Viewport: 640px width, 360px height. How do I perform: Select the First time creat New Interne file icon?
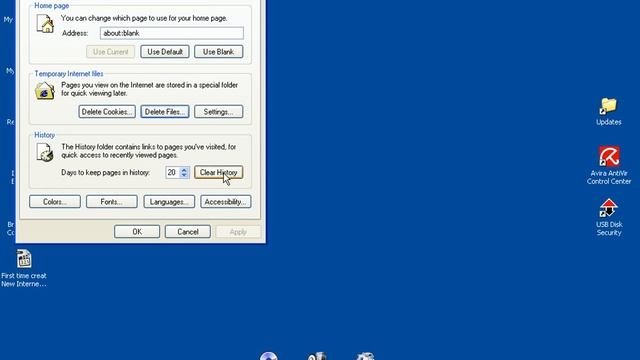pyautogui.click(x=24, y=268)
